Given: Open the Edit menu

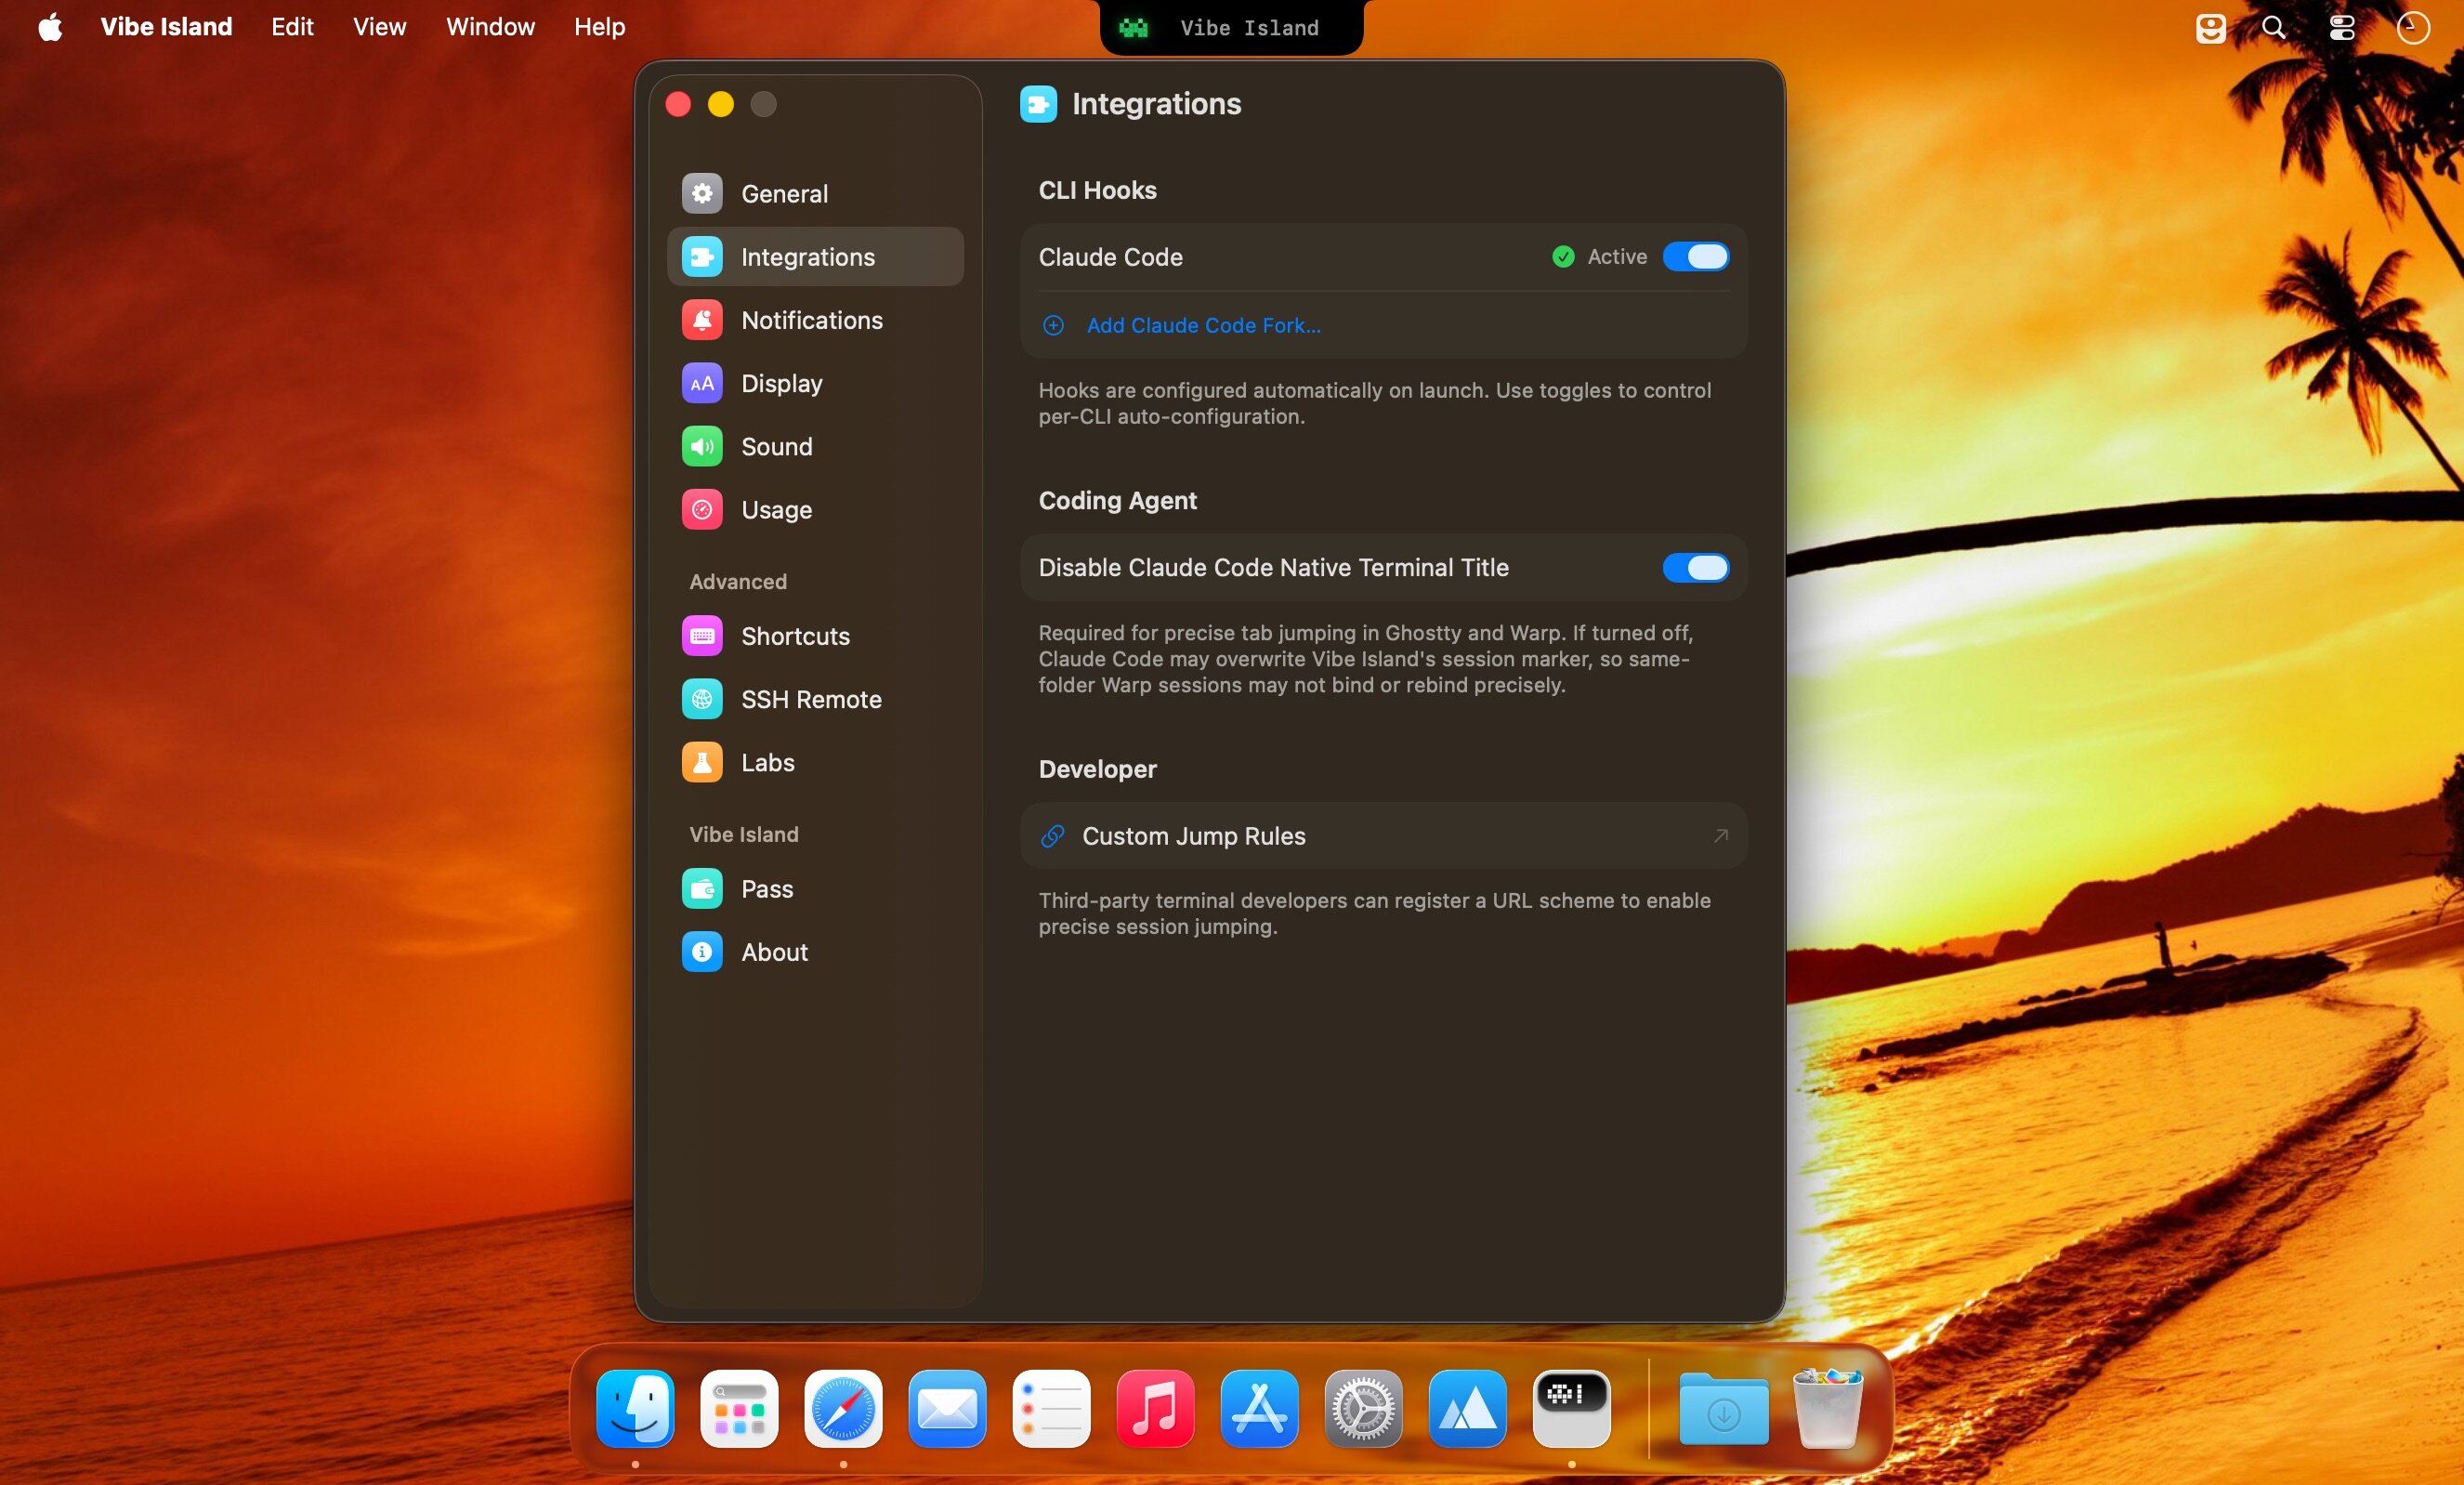Looking at the screenshot, I should coord(292,27).
